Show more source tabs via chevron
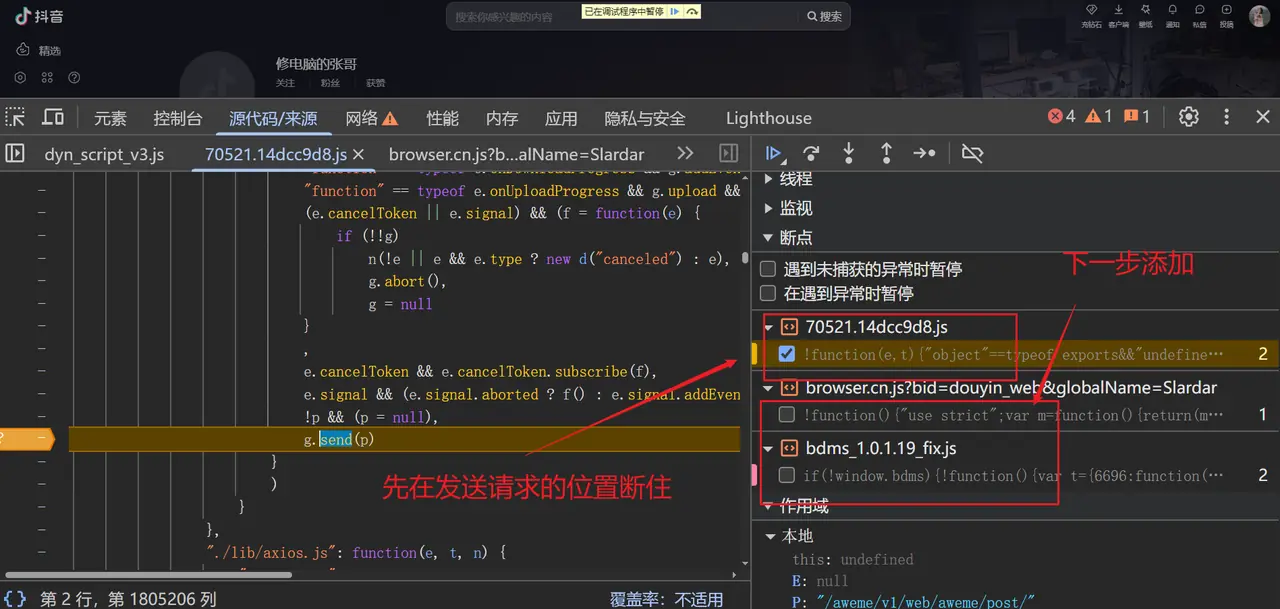 coord(685,154)
